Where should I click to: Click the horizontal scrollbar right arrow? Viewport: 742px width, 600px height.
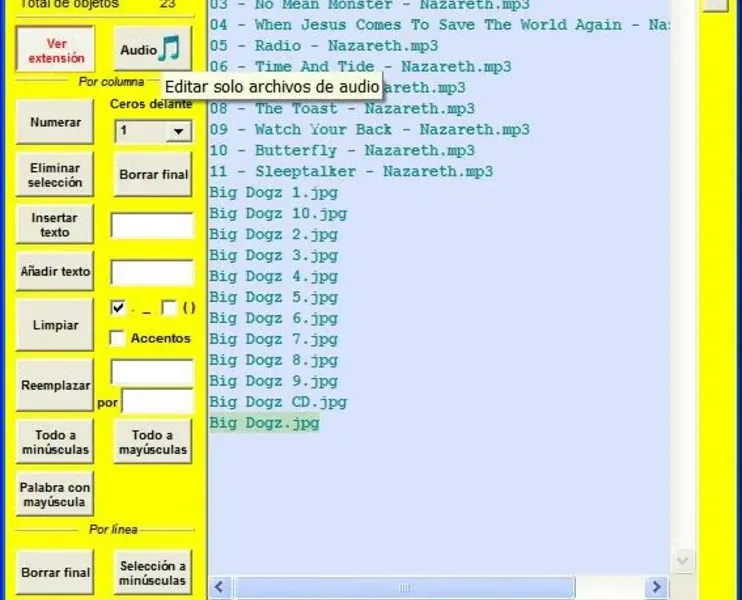click(x=656, y=587)
